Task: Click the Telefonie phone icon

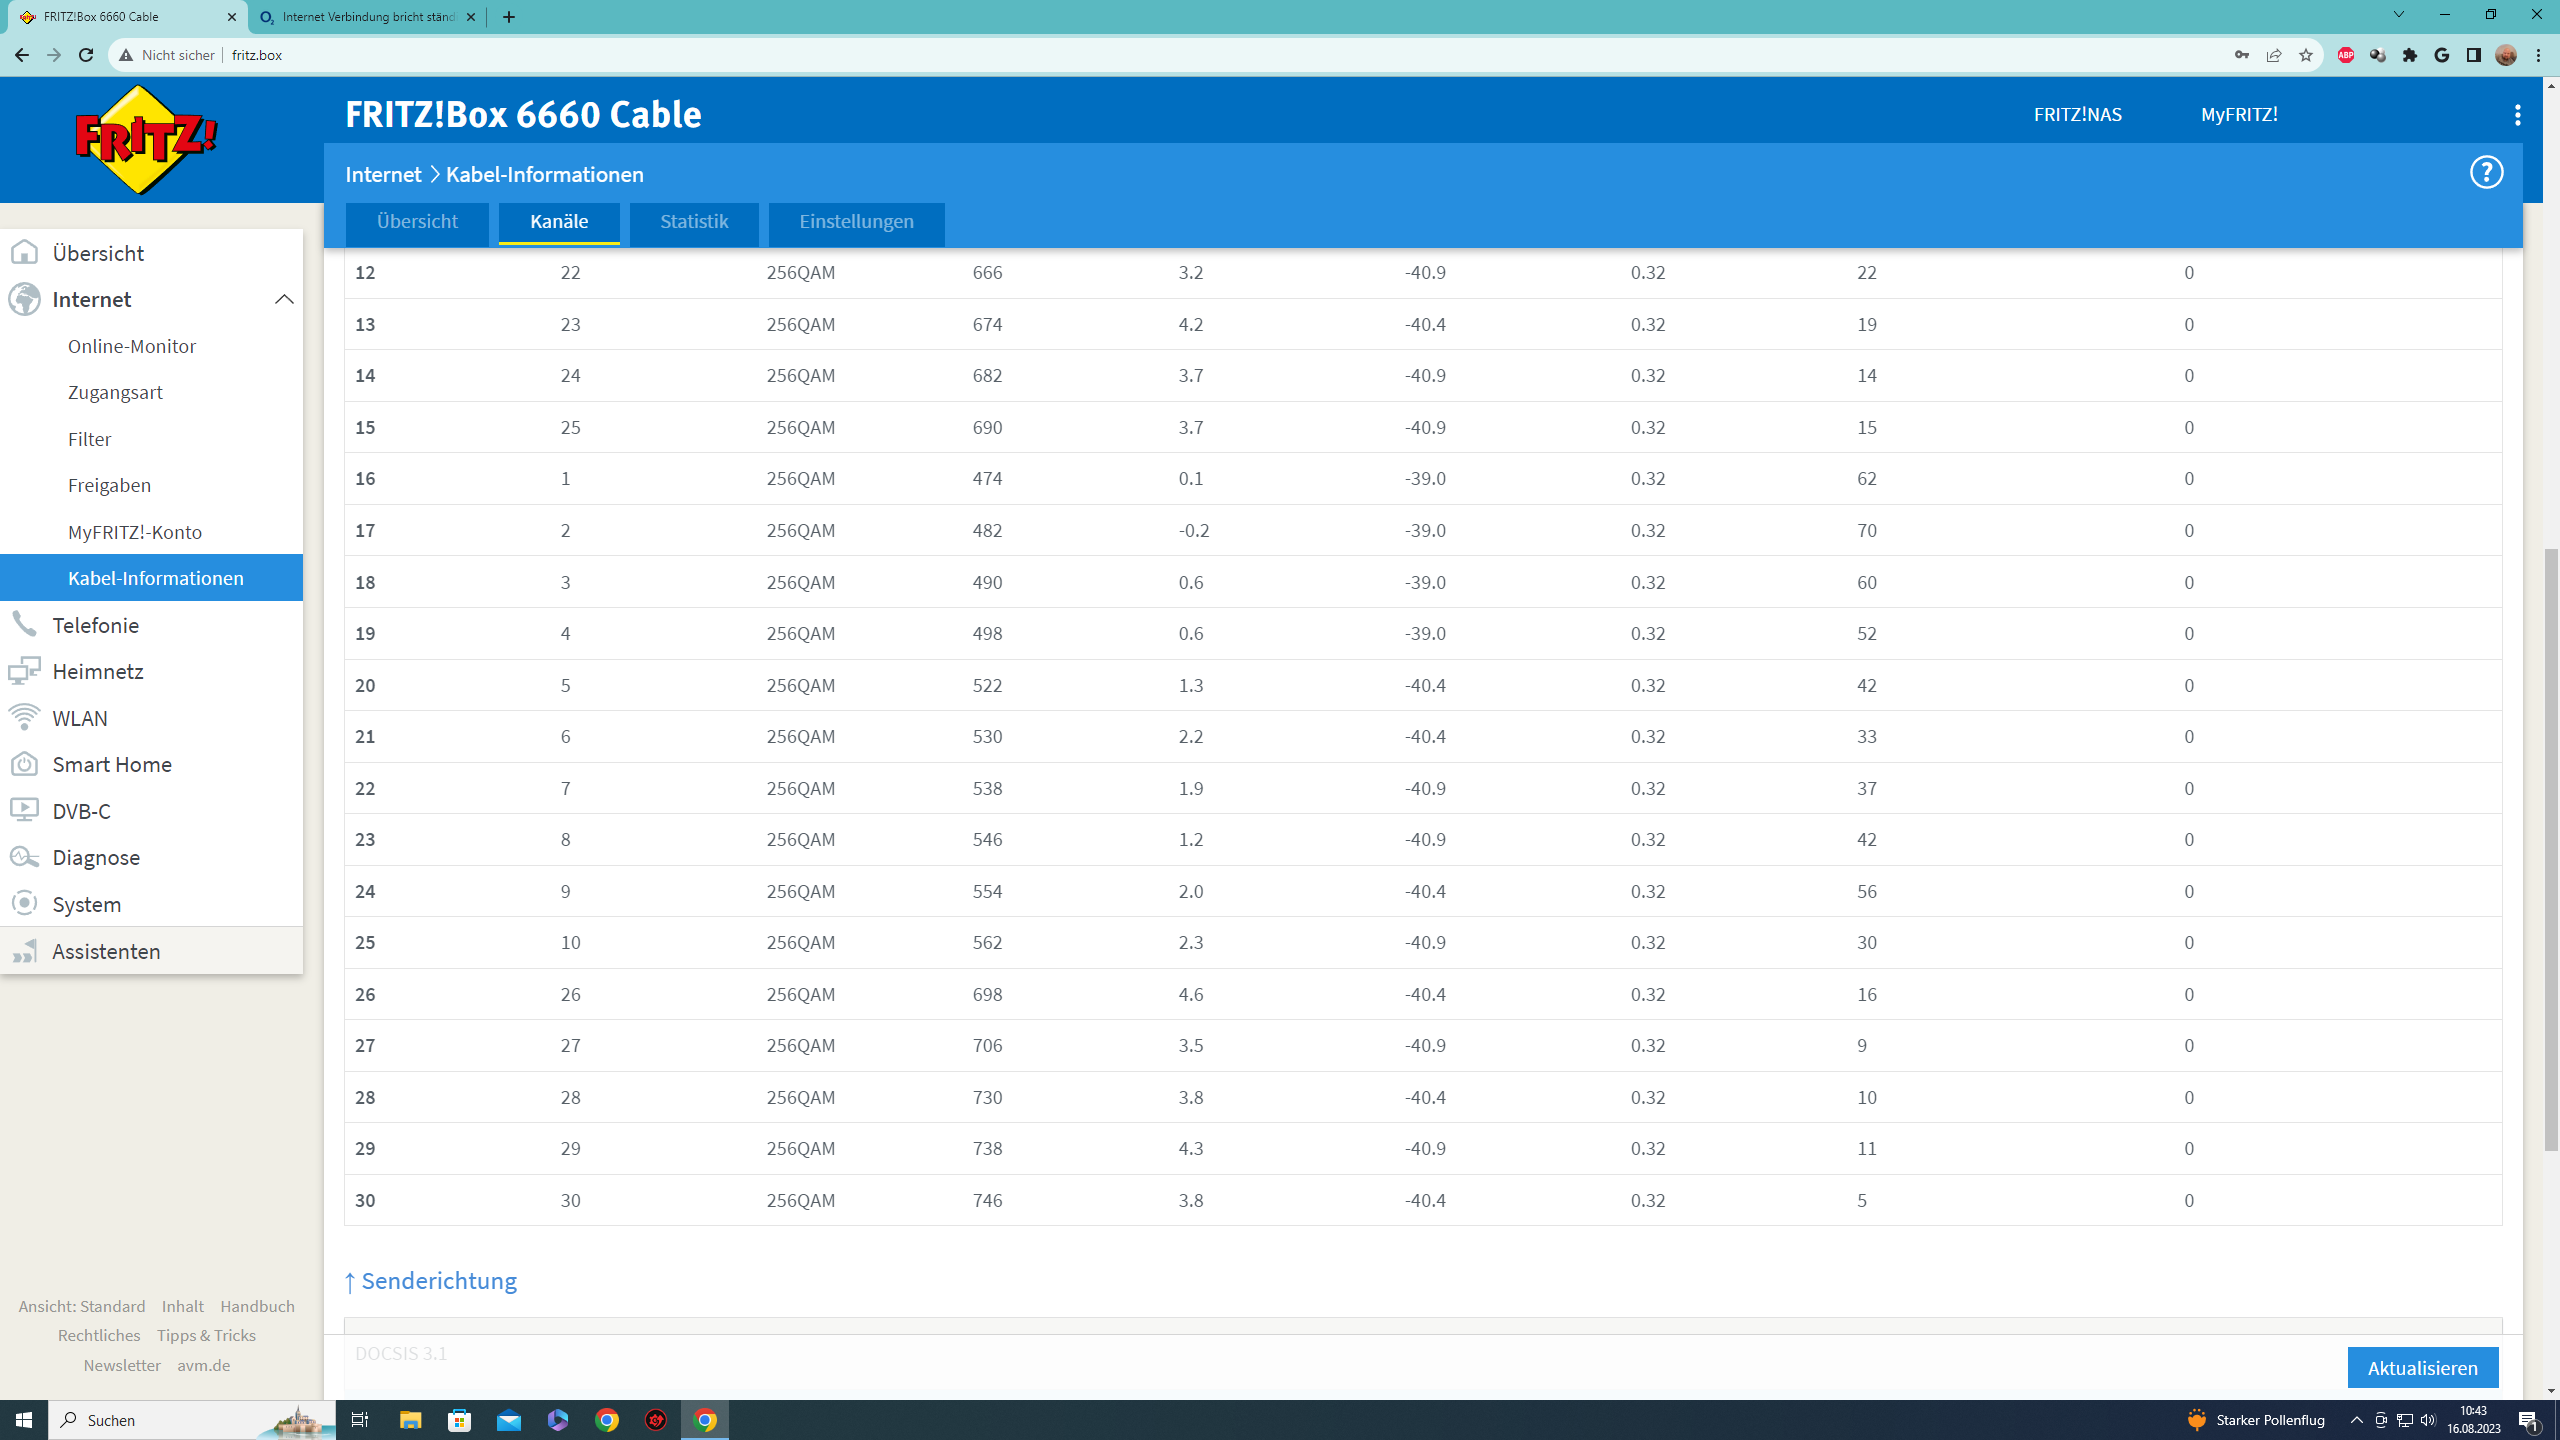Action: click(x=24, y=625)
